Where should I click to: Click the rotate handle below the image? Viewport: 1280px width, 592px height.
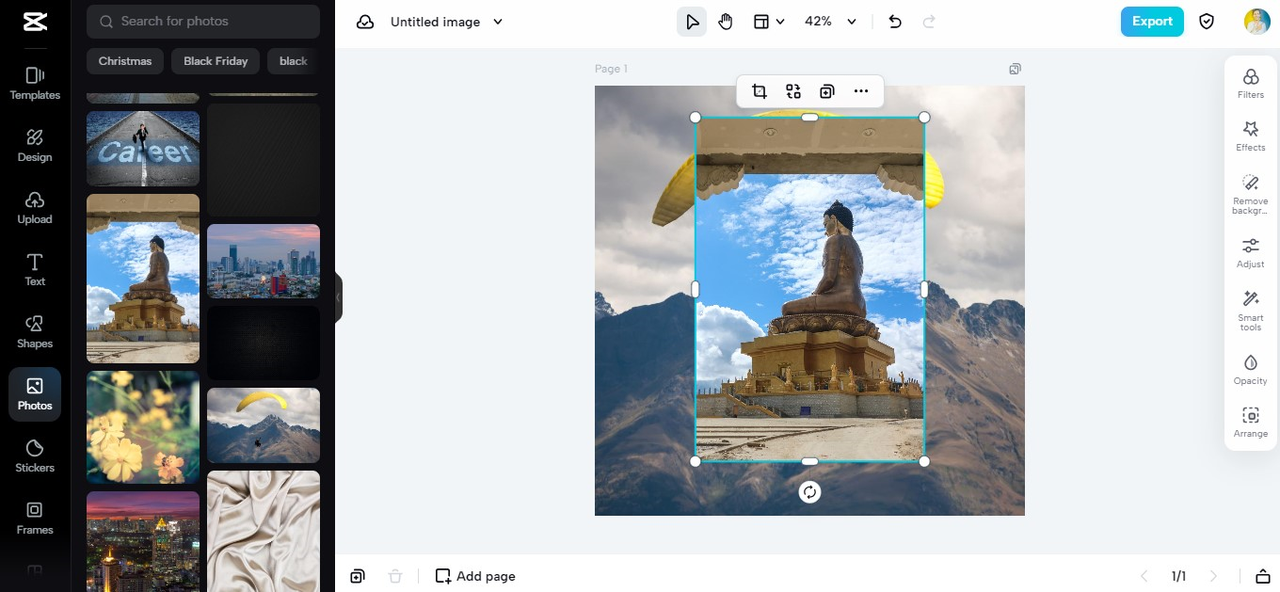tap(810, 492)
